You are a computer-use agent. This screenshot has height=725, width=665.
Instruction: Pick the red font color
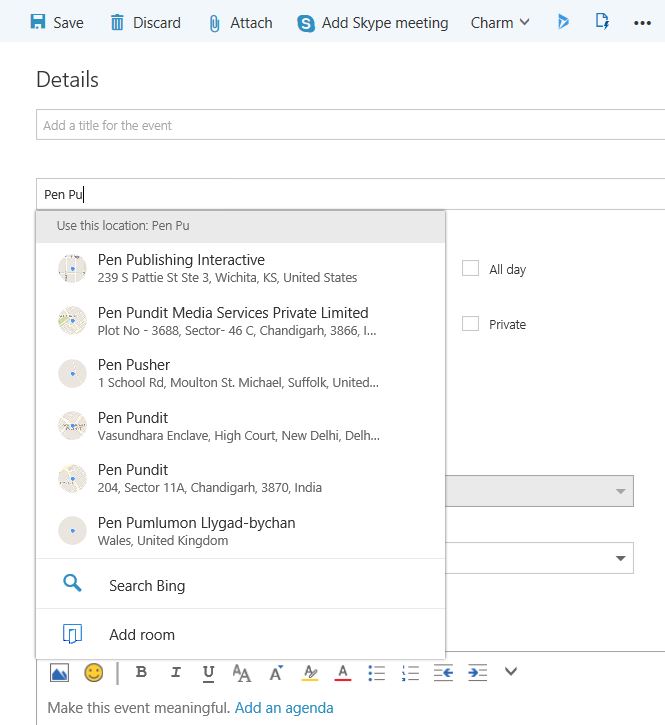[343, 673]
